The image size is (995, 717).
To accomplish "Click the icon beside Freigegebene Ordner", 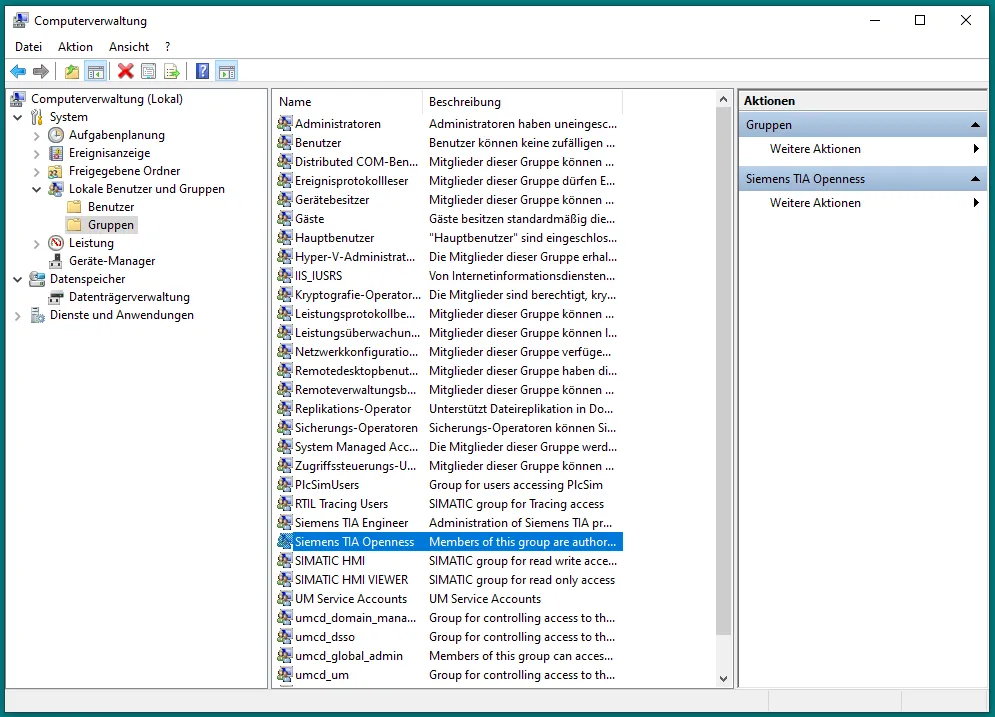I will coord(56,171).
